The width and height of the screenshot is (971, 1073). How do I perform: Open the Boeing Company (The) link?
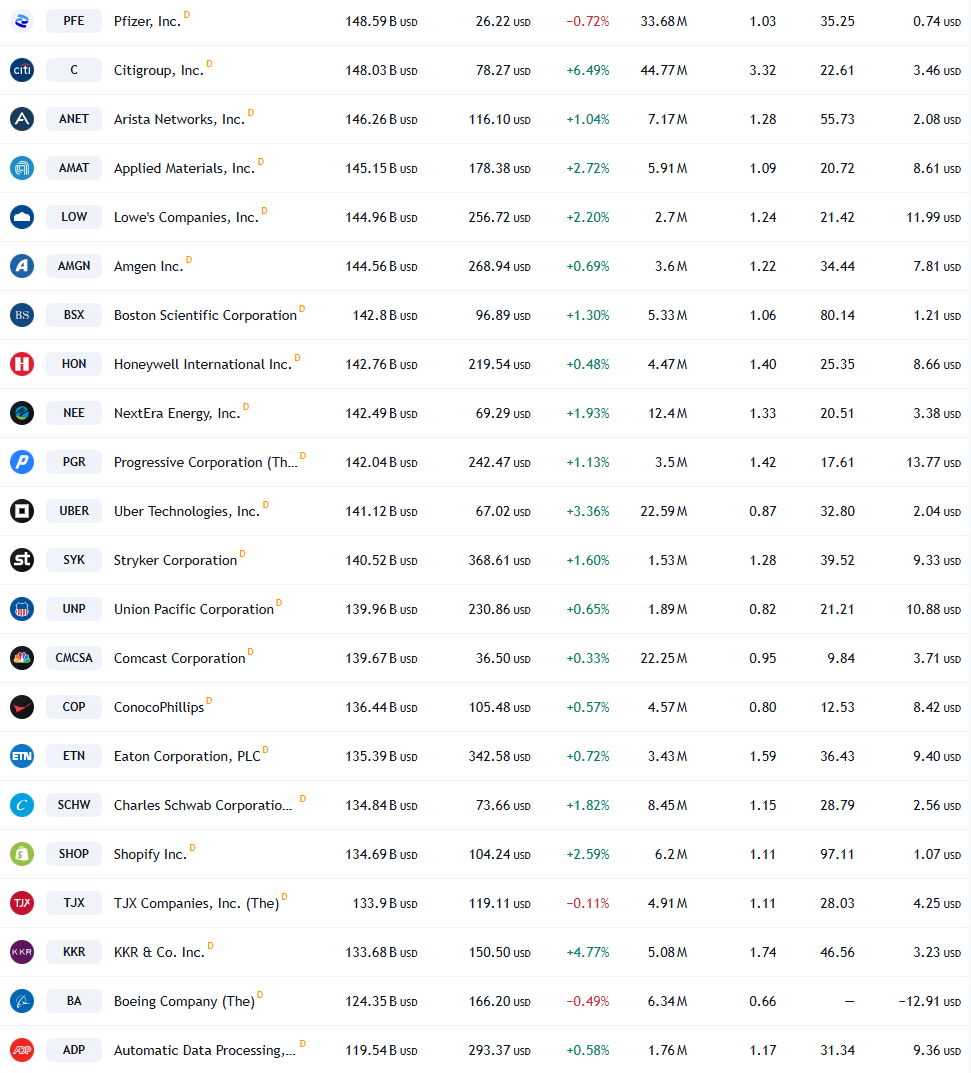point(184,1002)
